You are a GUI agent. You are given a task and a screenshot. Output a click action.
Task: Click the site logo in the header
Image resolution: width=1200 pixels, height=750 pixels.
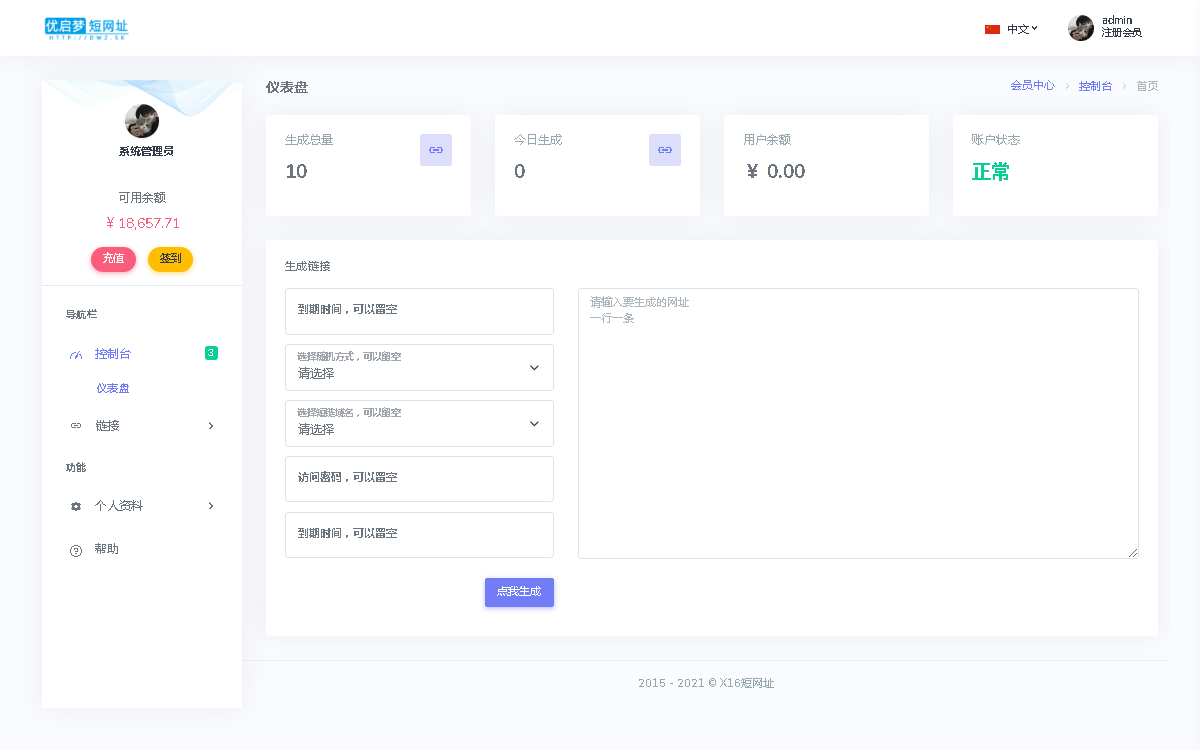[x=86, y=29]
